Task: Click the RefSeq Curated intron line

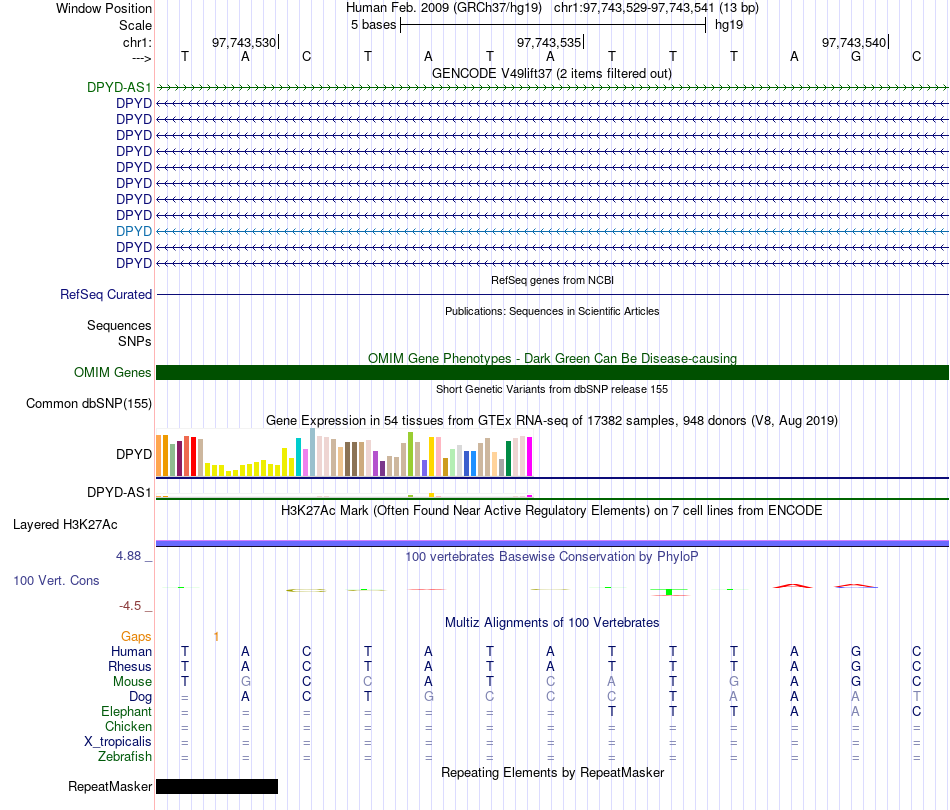Action: [552, 294]
